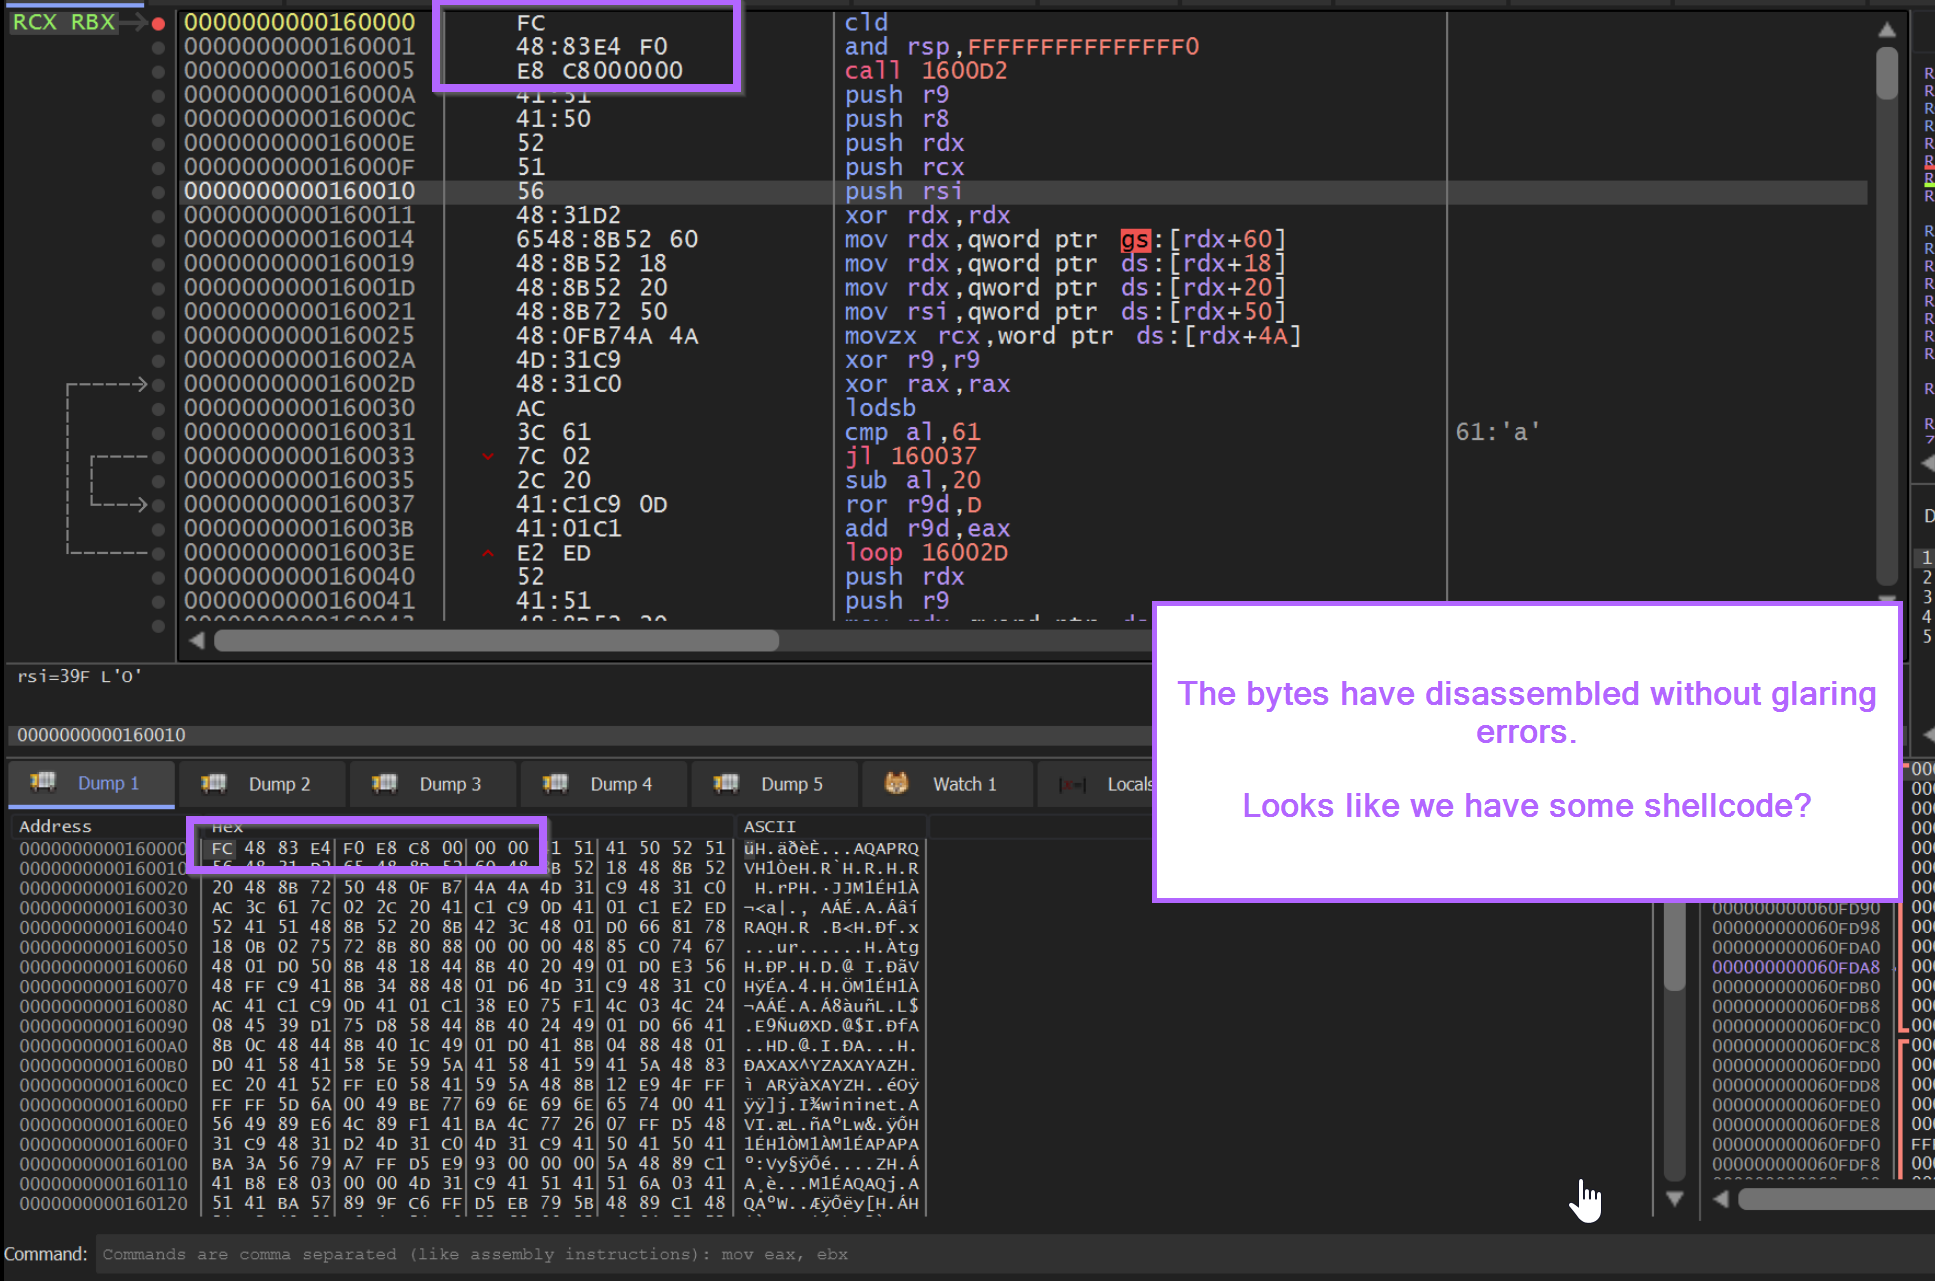Viewport: 1935px width, 1281px height.
Task: Set a breakpoint dot beside address 160010
Action: point(157,191)
